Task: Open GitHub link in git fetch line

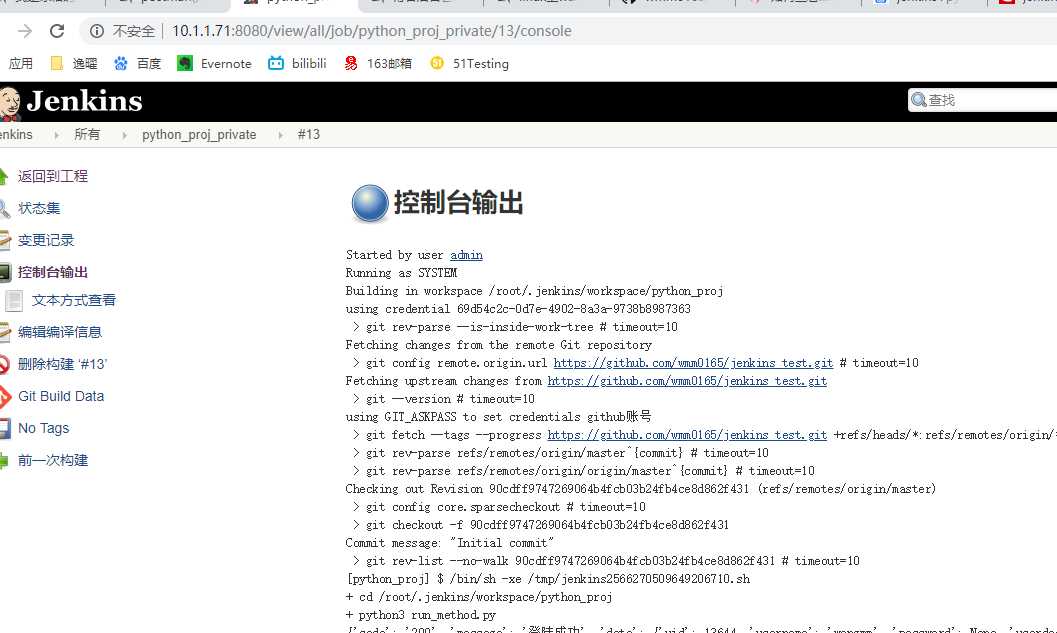Action: [x=687, y=435]
